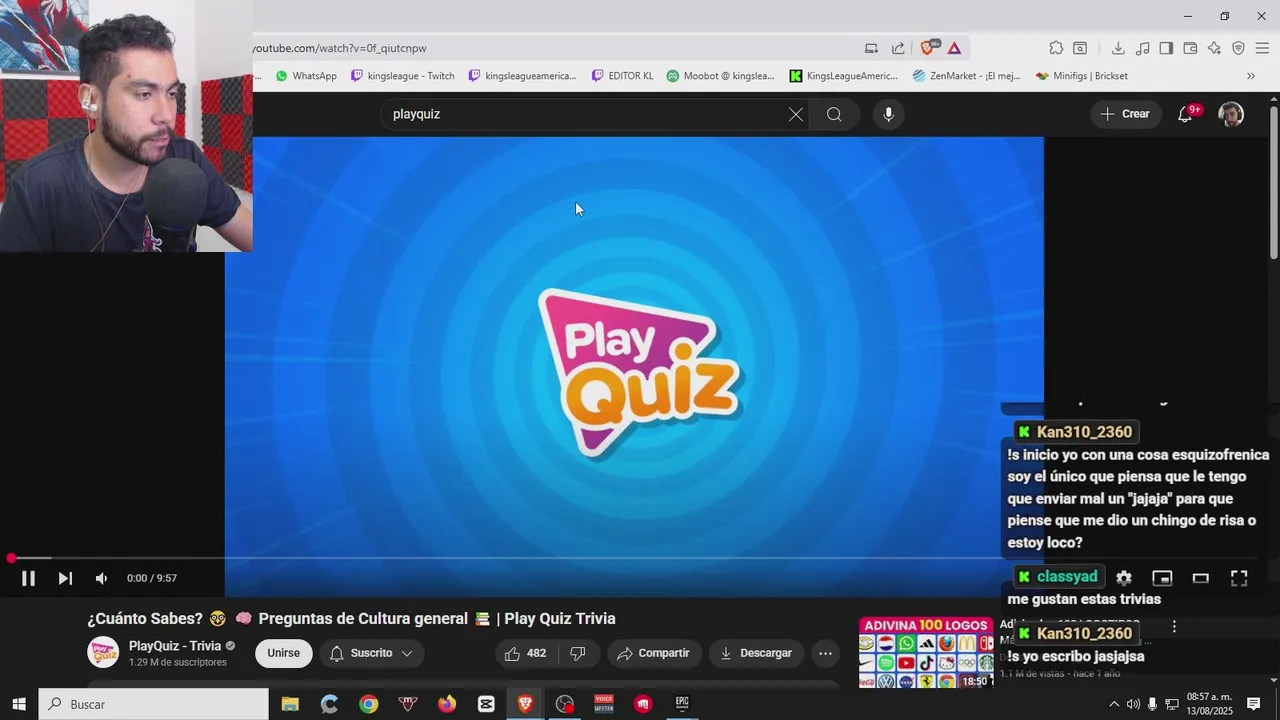The image size is (1280, 720).
Task: Open OBS Studio from taskbar
Action: tap(565, 704)
